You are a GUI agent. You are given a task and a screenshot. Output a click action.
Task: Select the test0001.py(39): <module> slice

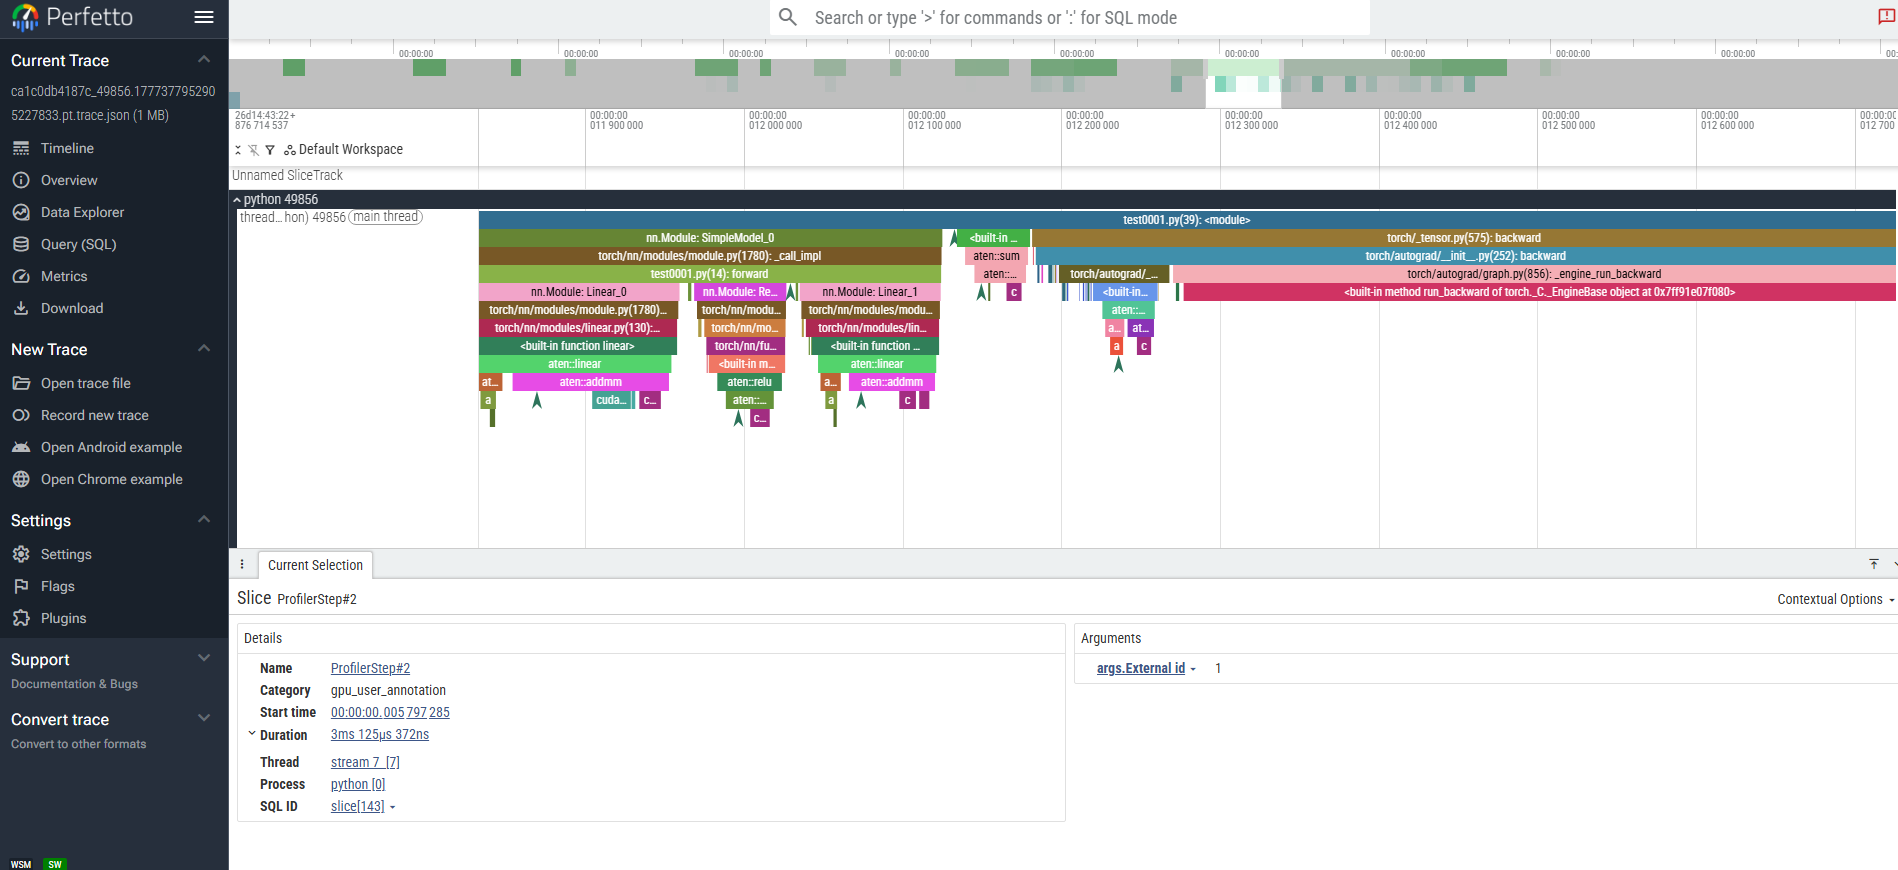[1187, 220]
